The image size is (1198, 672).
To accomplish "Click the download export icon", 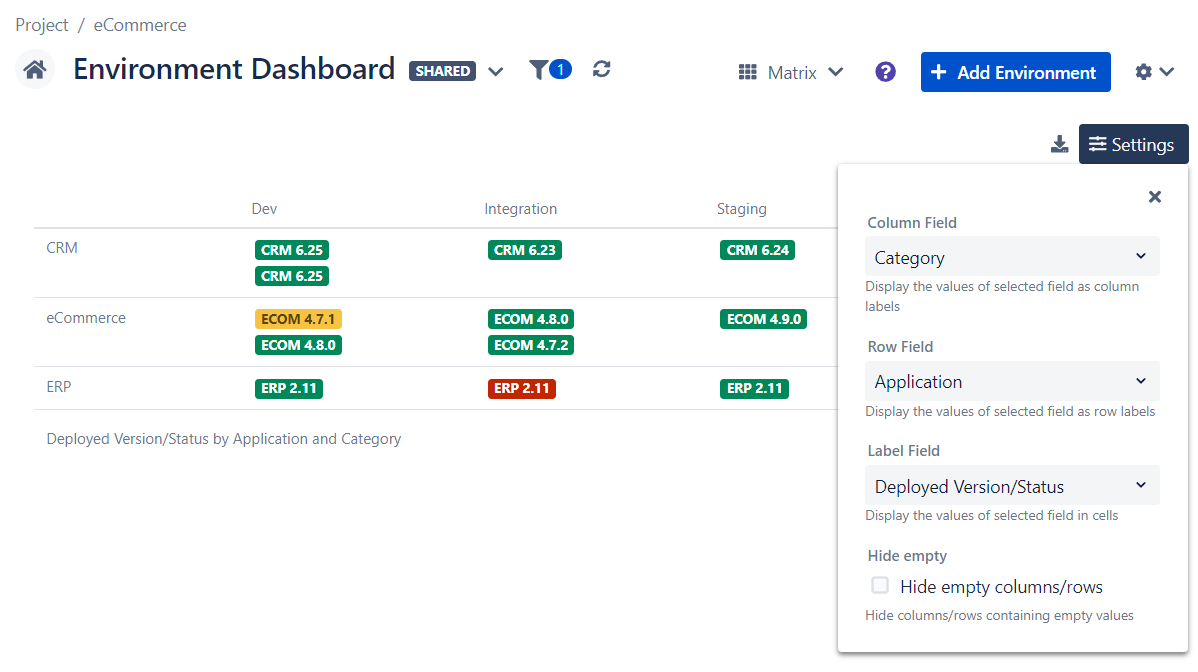I will pos(1059,145).
